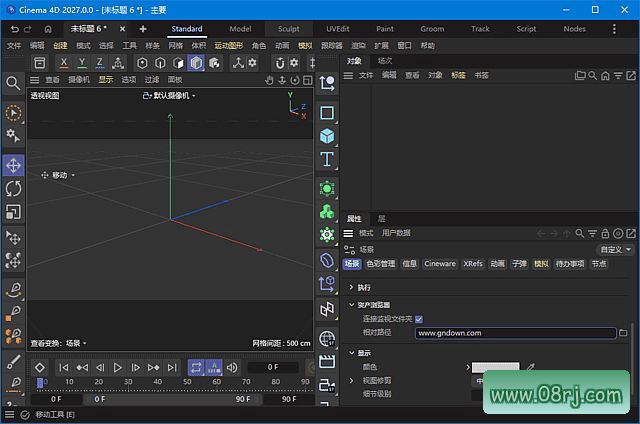Toggle 连接监视文件夹 checkbox

(419, 319)
